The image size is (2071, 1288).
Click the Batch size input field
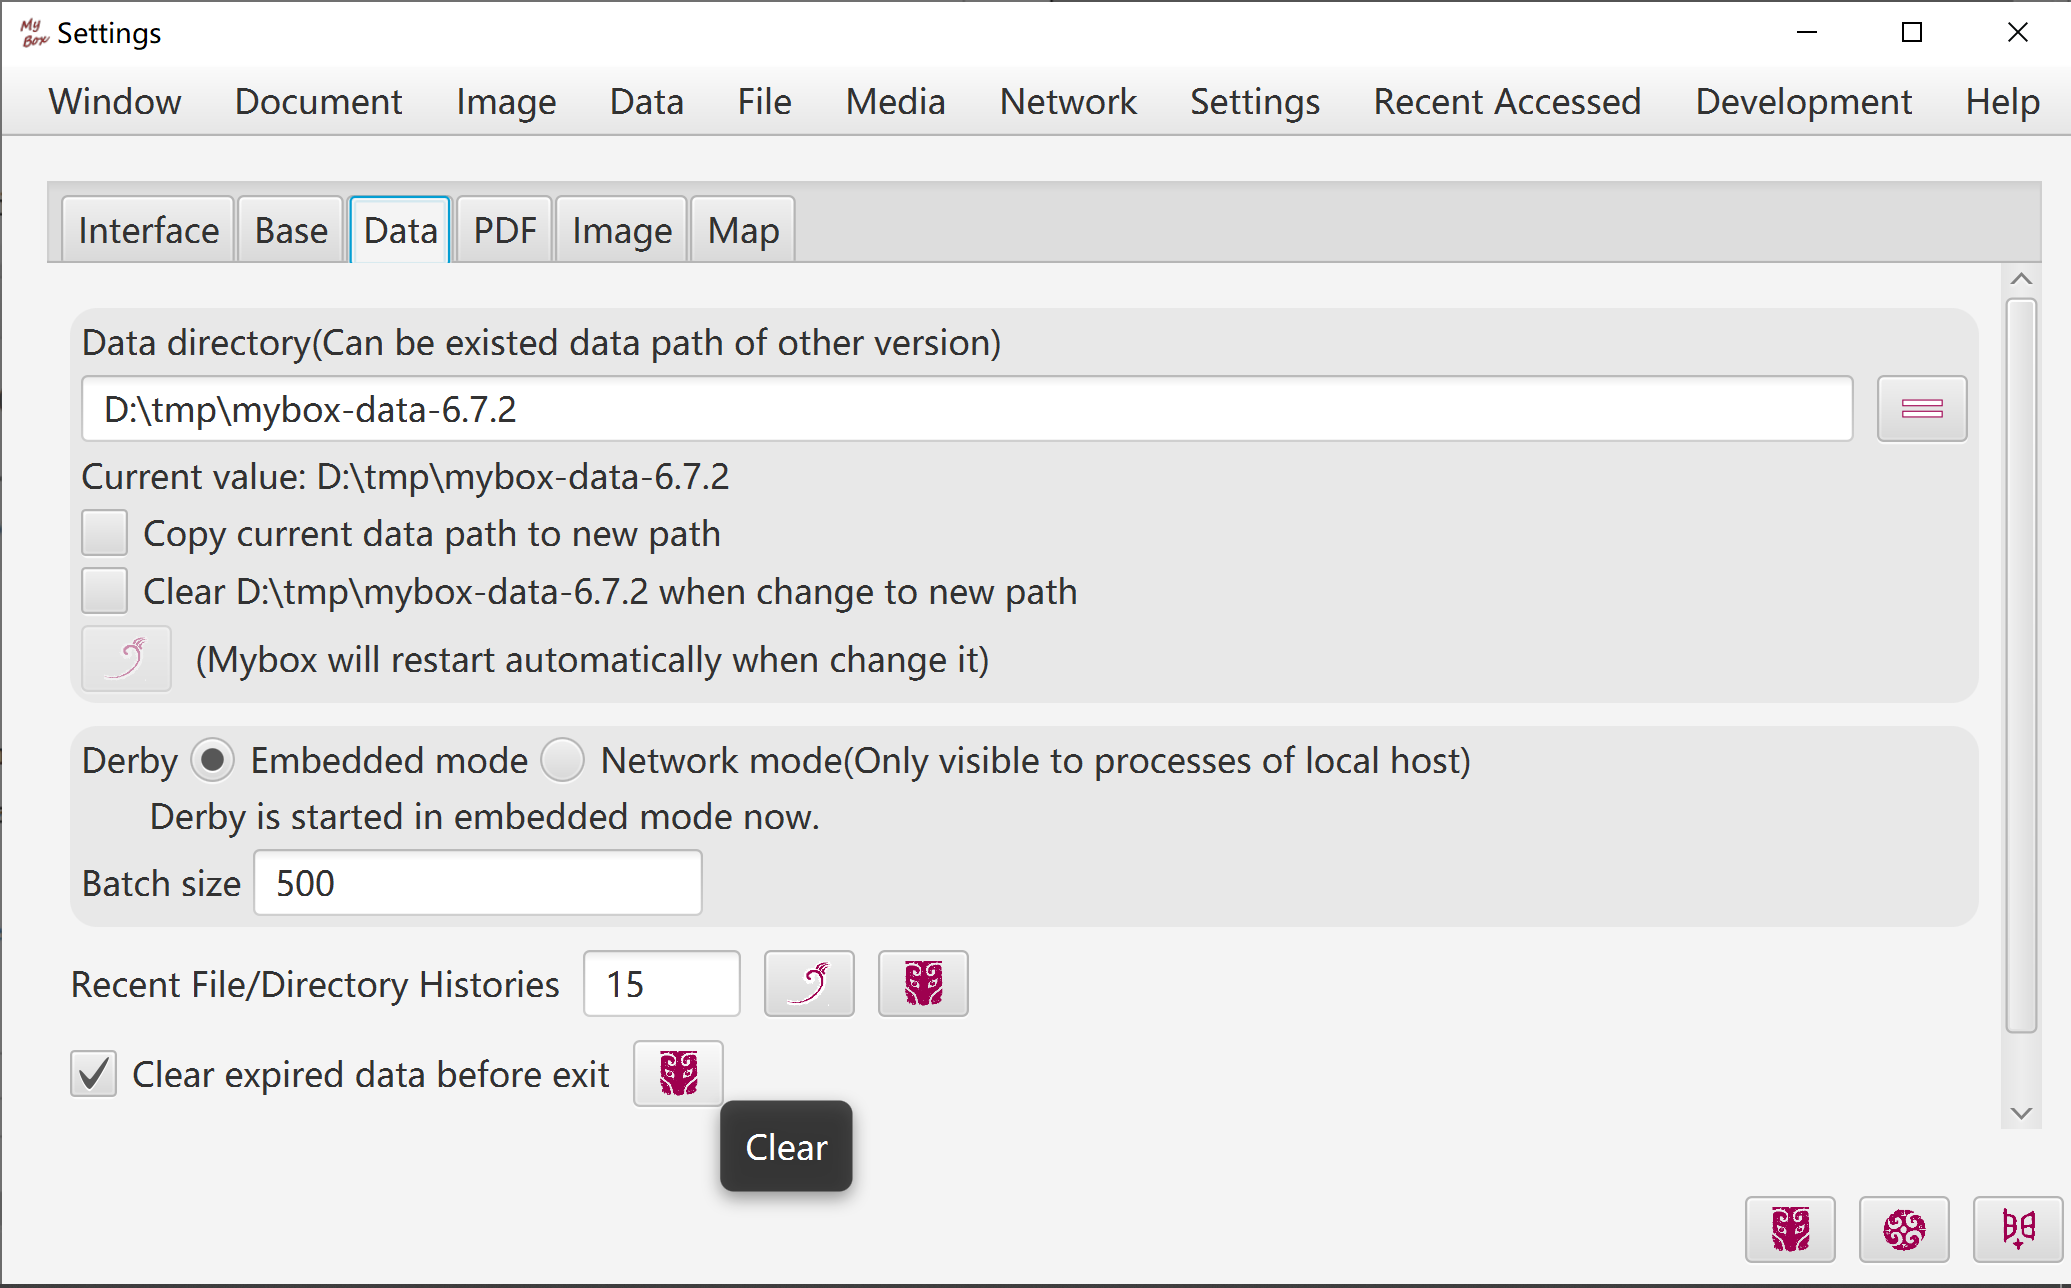478,883
